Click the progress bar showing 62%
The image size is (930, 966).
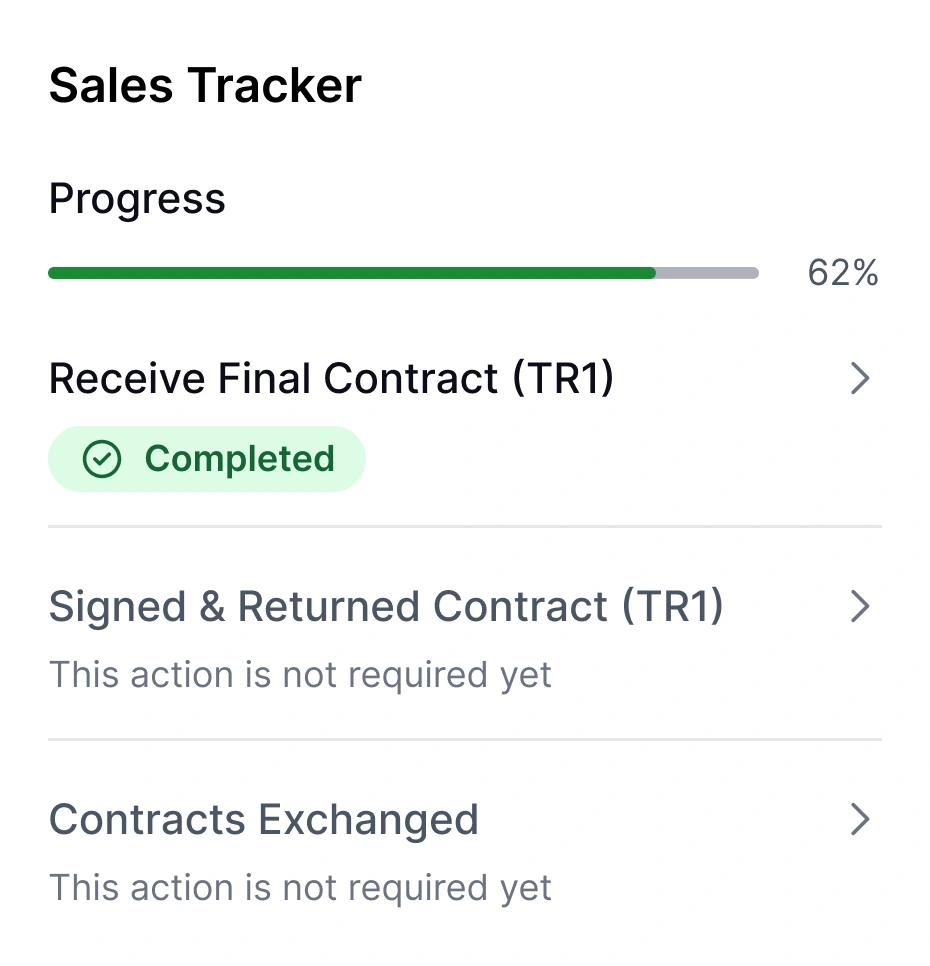[403, 272]
